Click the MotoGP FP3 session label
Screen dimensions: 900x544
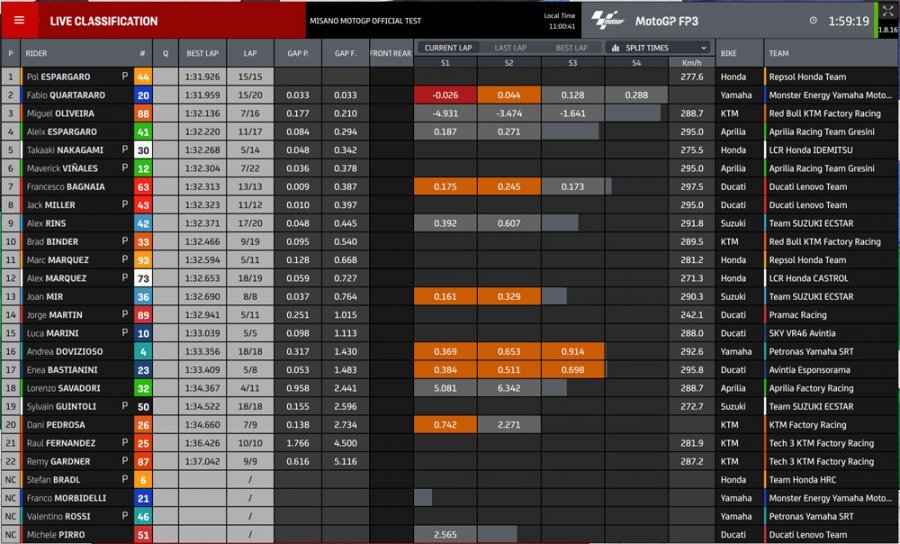tap(666, 21)
